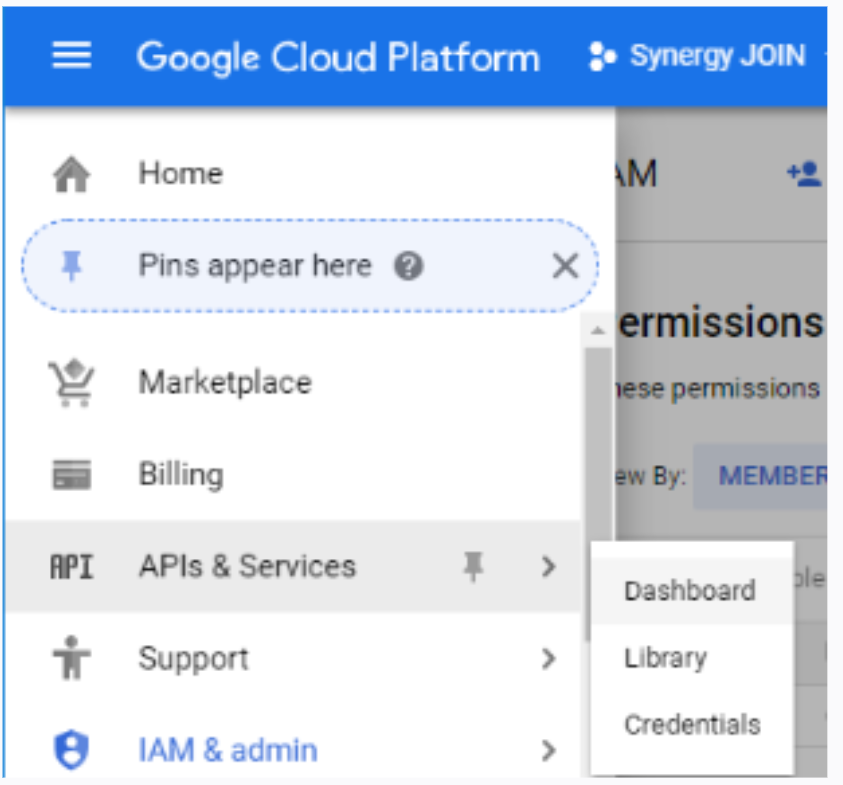Click the API icon for APIs & Services
This screenshot has height=785, width=843.
pos(72,567)
